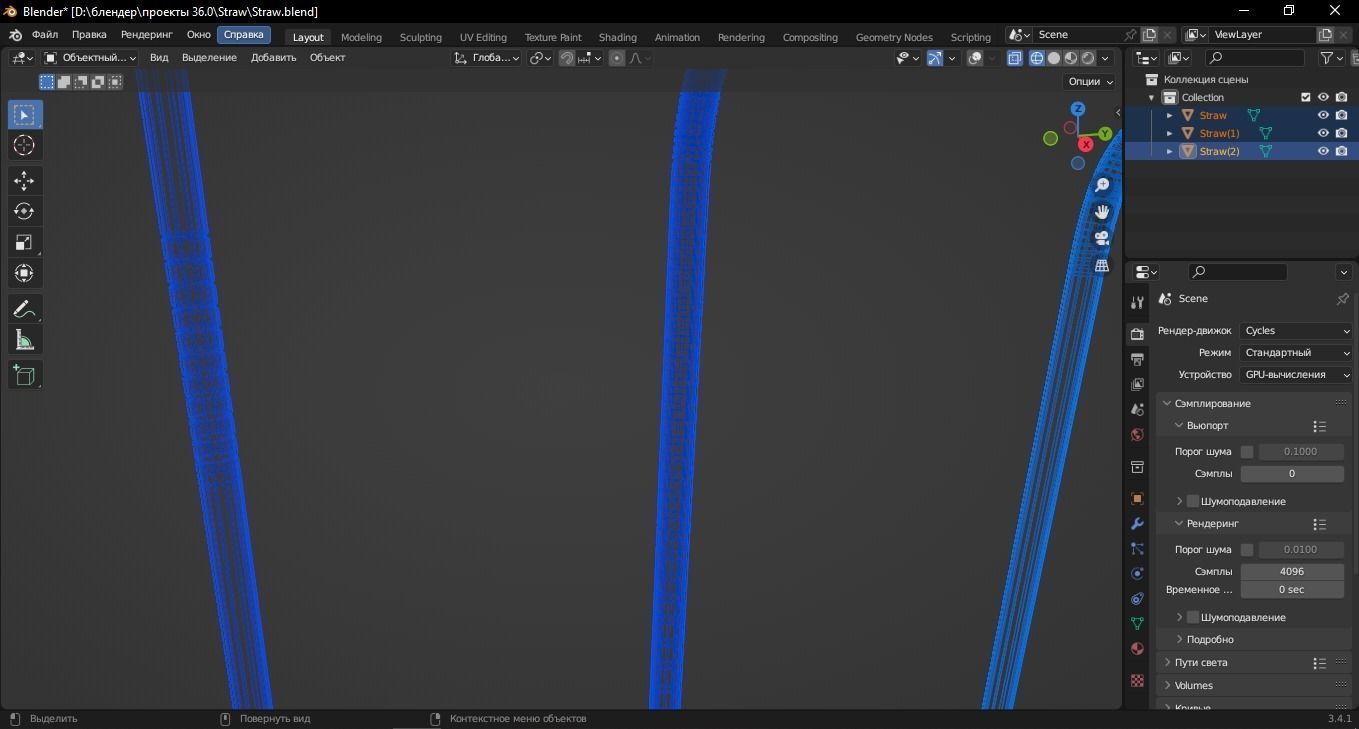
Task: Open Output properties tab
Action: pyautogui.click(x=1137, y=359)
